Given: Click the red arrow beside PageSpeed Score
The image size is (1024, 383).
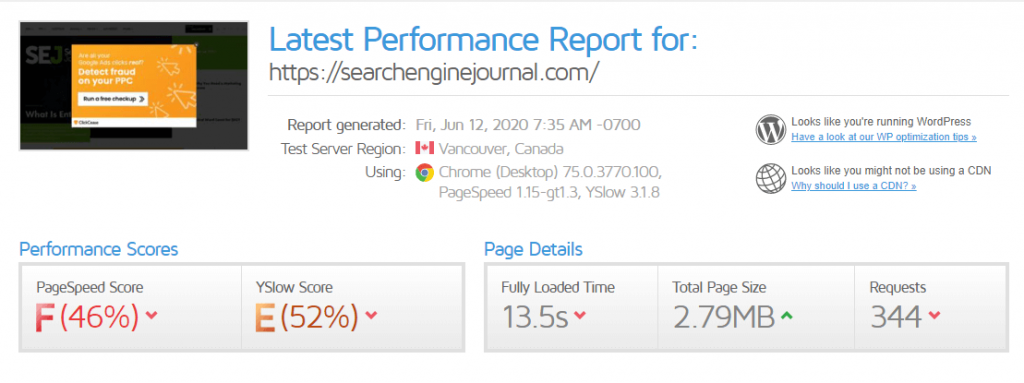Looking at the screenshot, I should [152, 316].
